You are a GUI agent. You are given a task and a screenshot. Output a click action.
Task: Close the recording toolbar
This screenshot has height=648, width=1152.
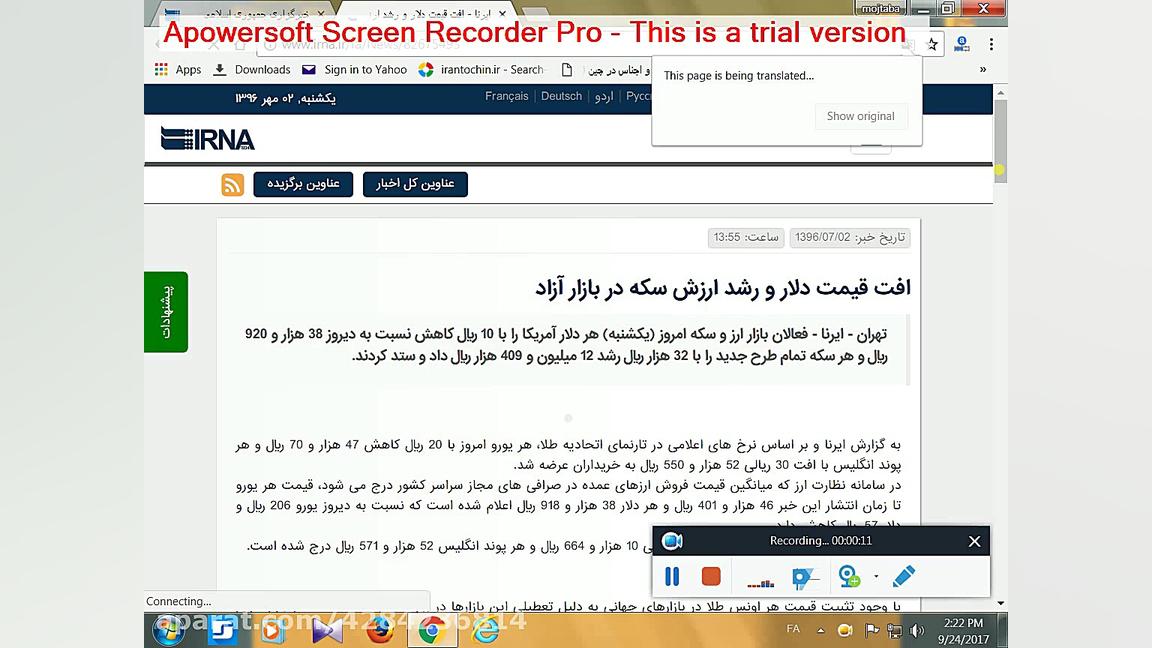coord(974,541)
